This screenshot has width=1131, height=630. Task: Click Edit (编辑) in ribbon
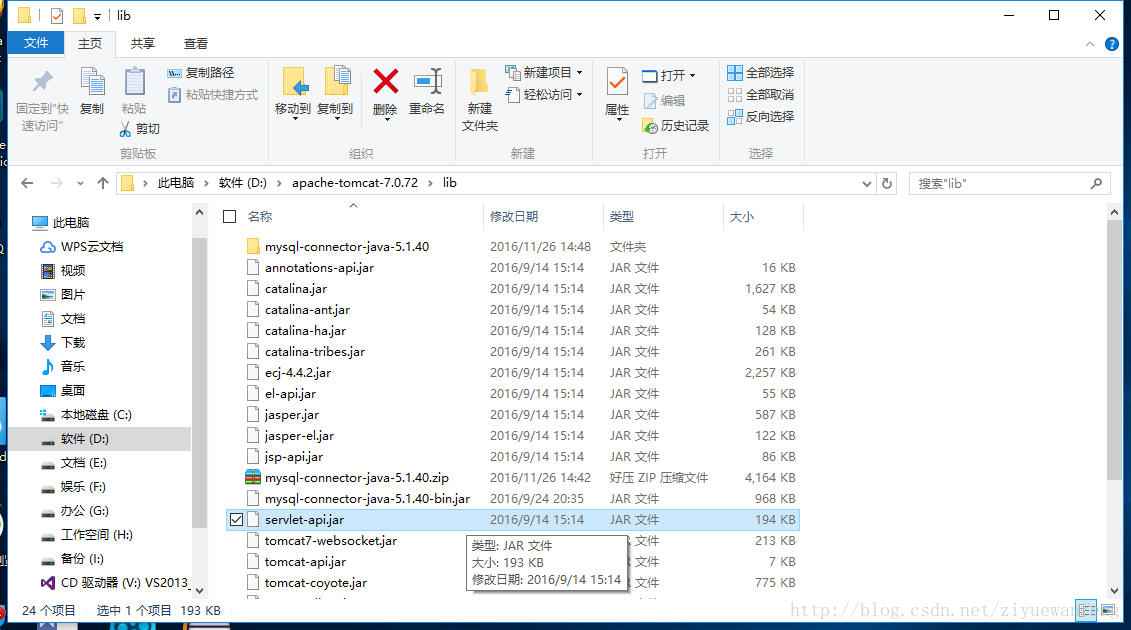click(x=664, y=101)
